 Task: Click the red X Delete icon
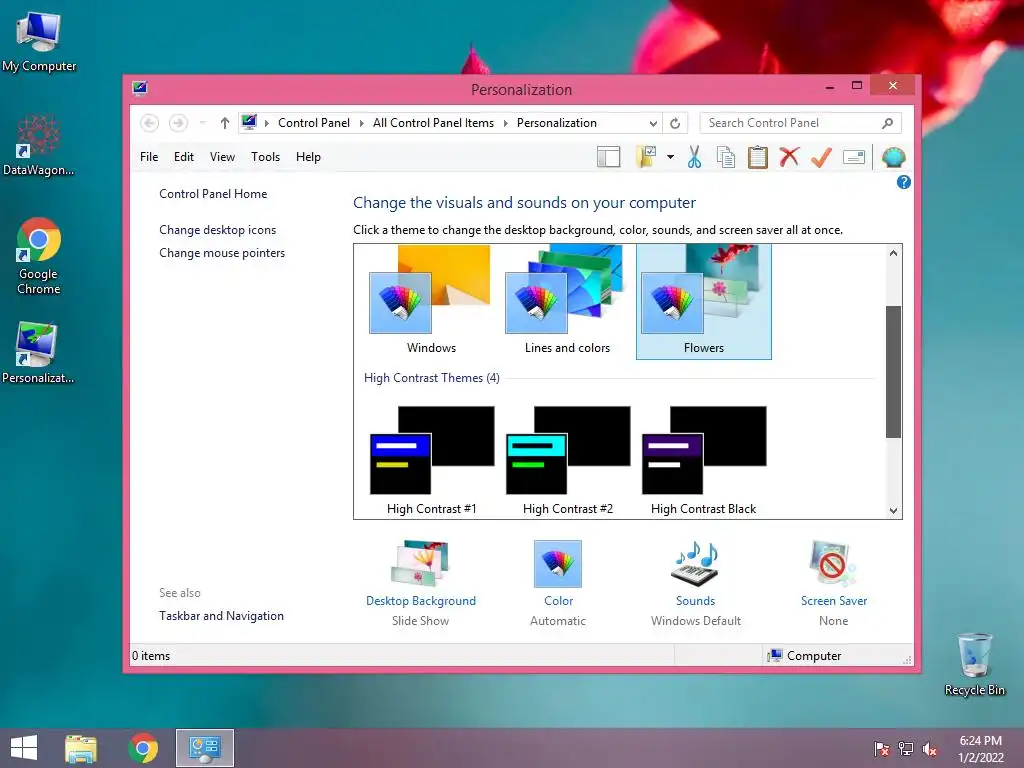(x=789, y=157)
